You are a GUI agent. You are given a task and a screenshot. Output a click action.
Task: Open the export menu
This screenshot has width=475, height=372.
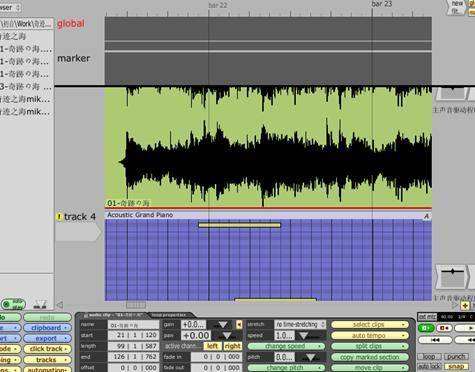pos(47,339)
